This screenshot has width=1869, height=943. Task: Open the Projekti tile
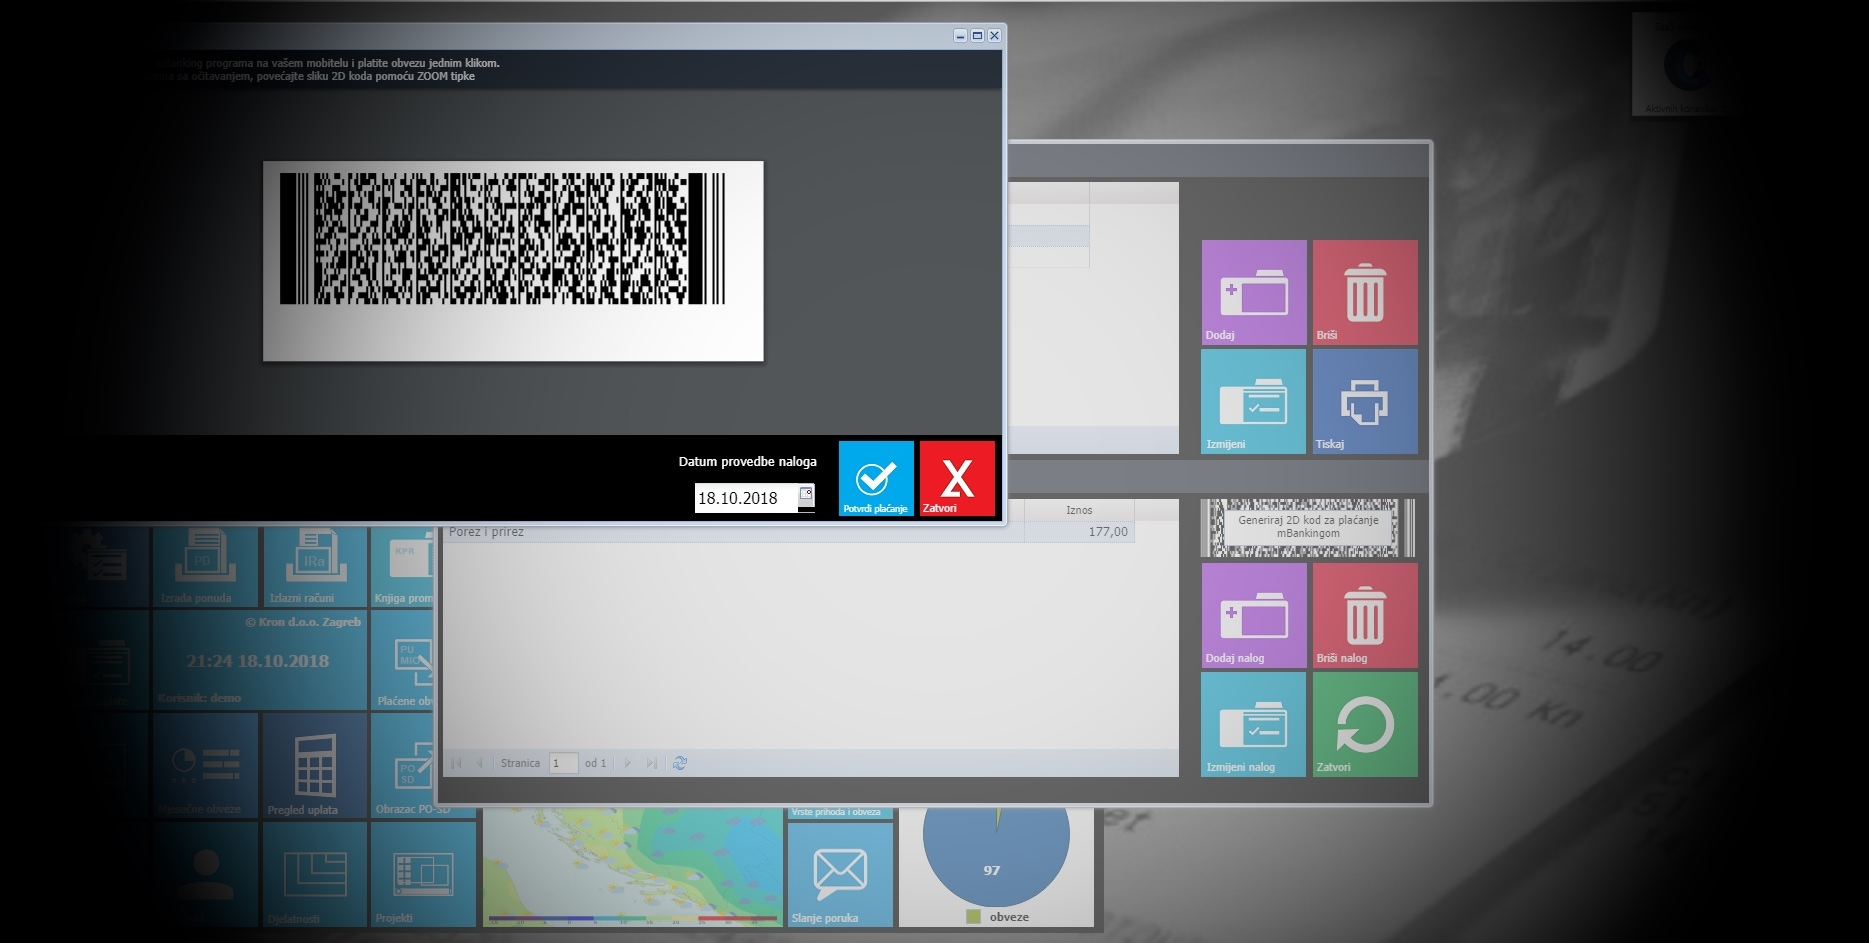(423, 875)
